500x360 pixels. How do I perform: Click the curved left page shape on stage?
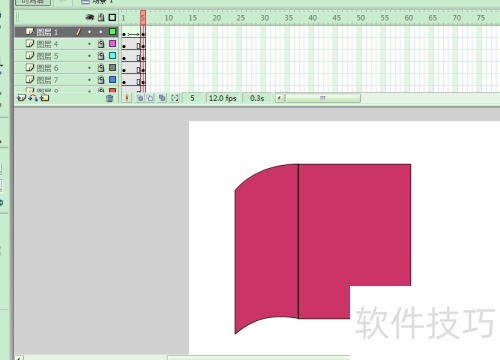point(266,248)
